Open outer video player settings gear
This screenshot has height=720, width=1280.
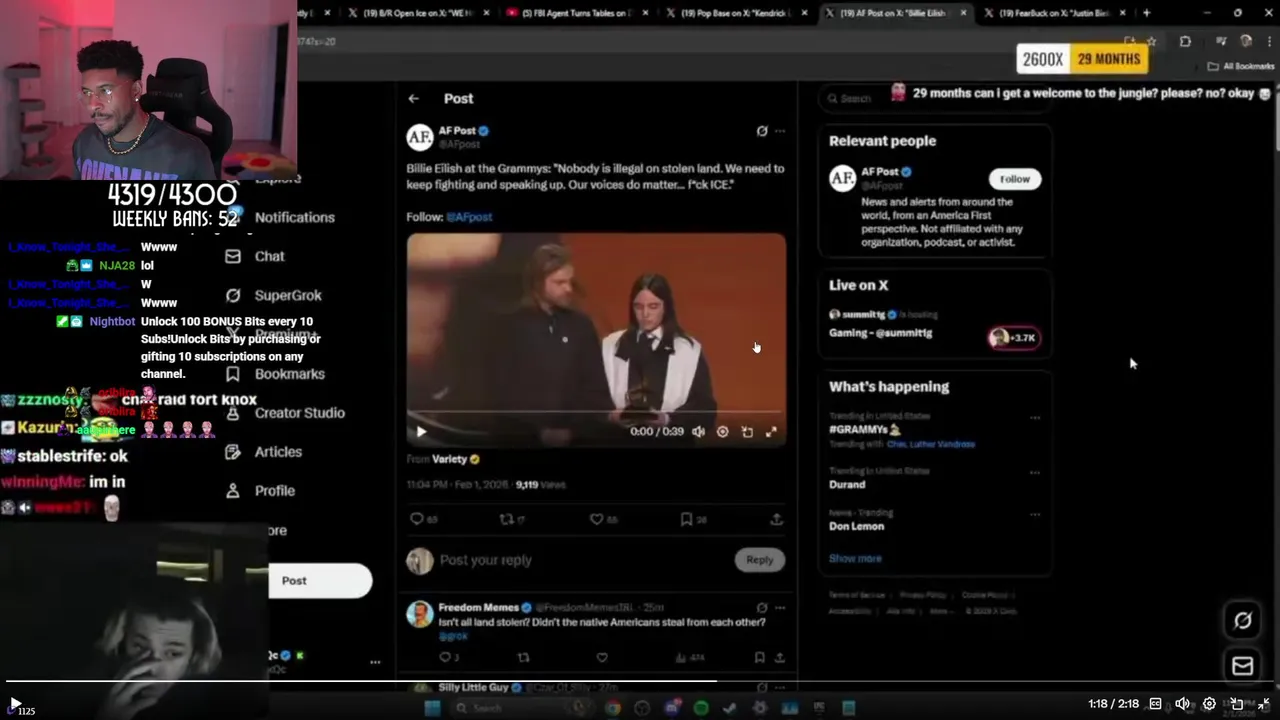tap(1209, 704)
